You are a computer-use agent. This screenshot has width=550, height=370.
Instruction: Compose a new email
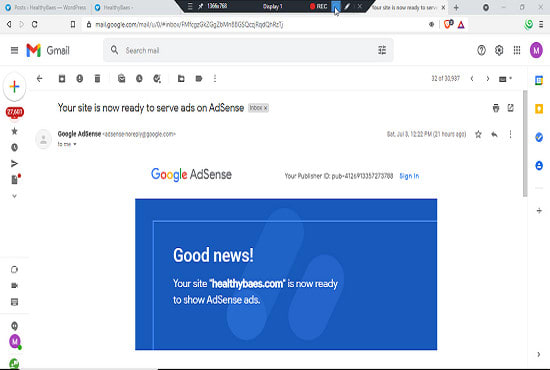click(x=14, y=87)
